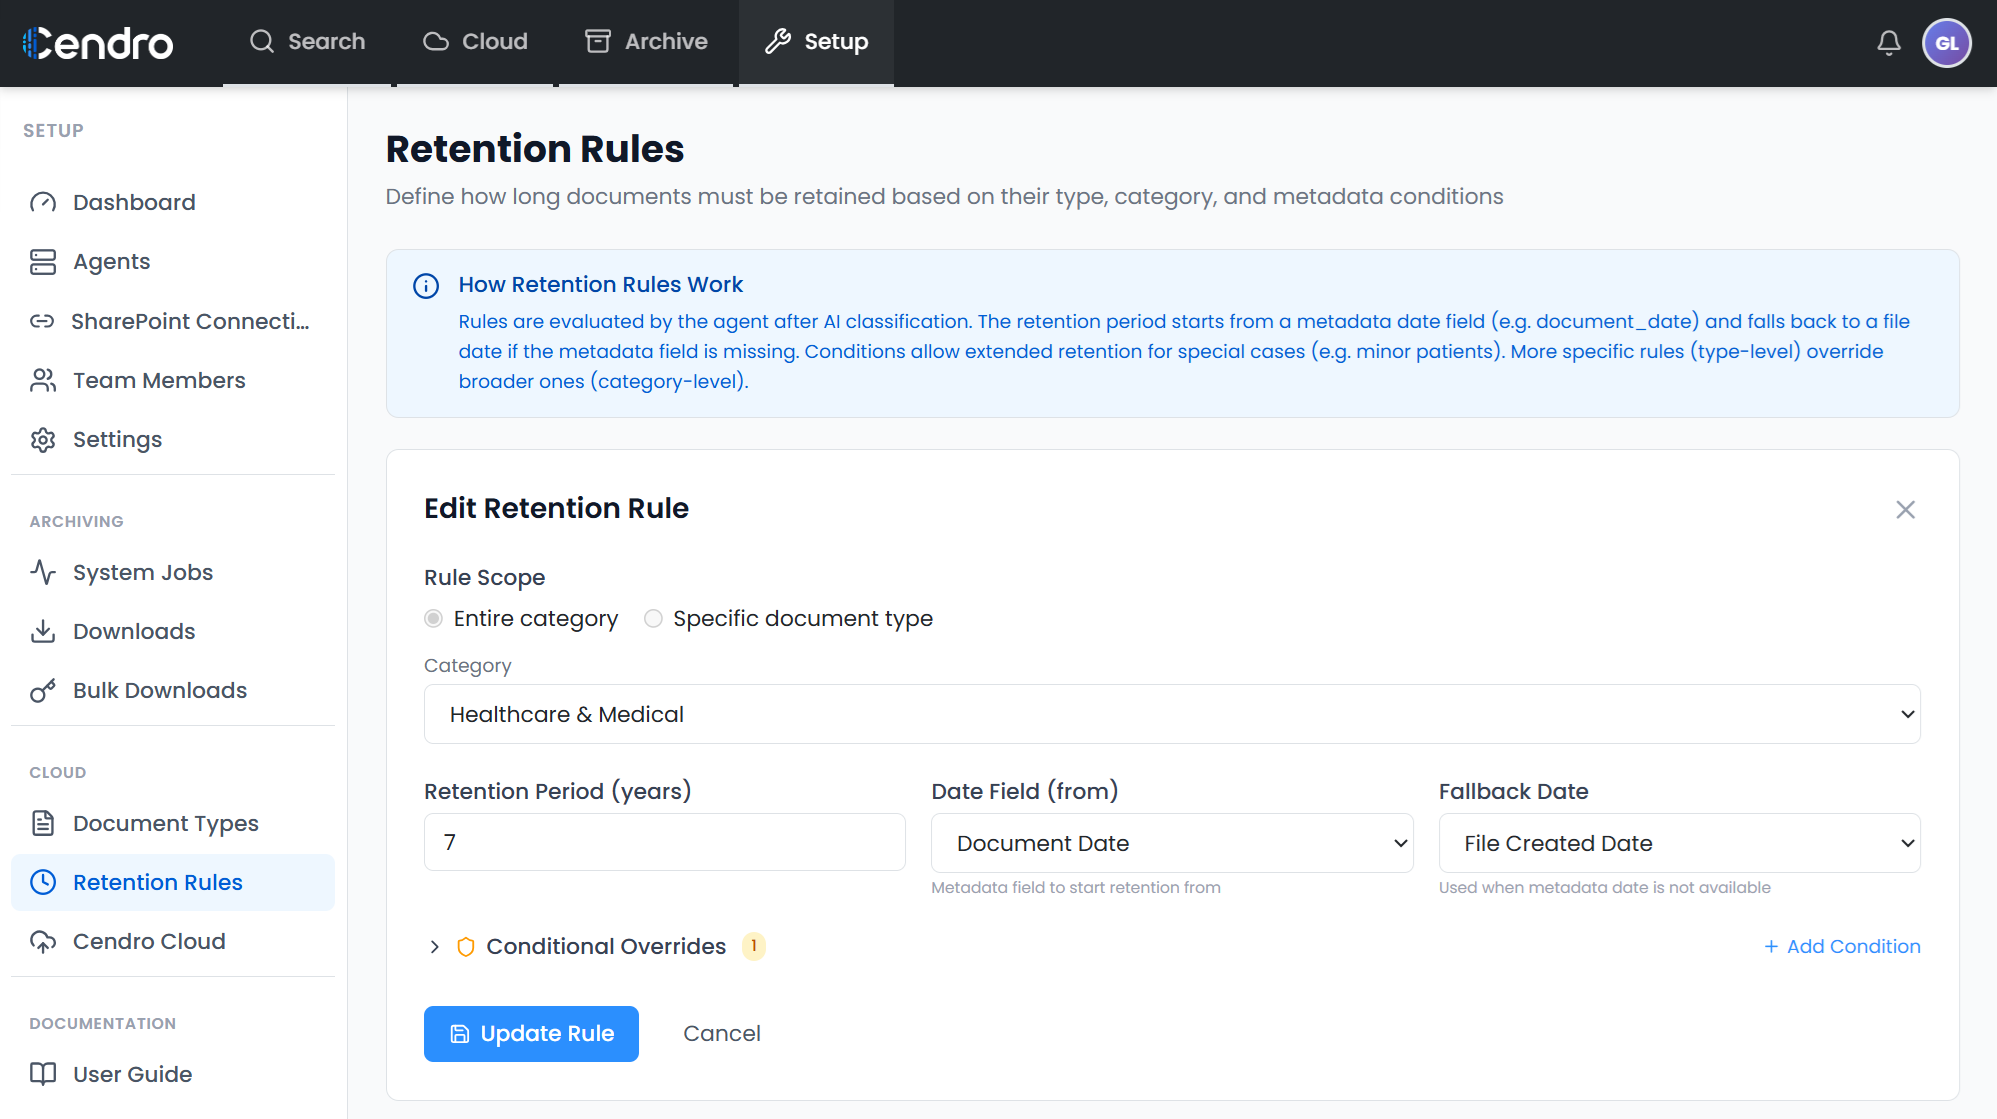1997x1119 pixels.
Task: Expand the Conditional Overrides chevron
Action: [x=434, y=947]
